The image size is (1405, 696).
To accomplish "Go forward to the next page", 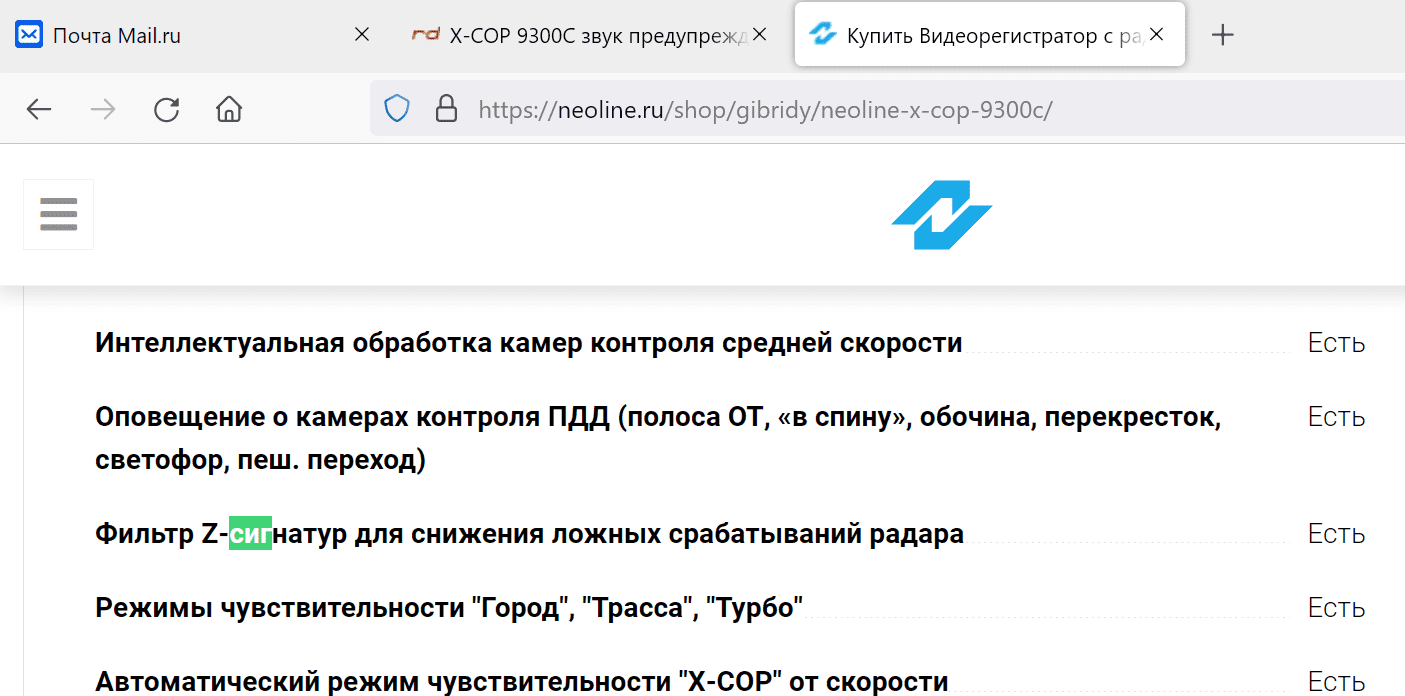I will (102, 109).
